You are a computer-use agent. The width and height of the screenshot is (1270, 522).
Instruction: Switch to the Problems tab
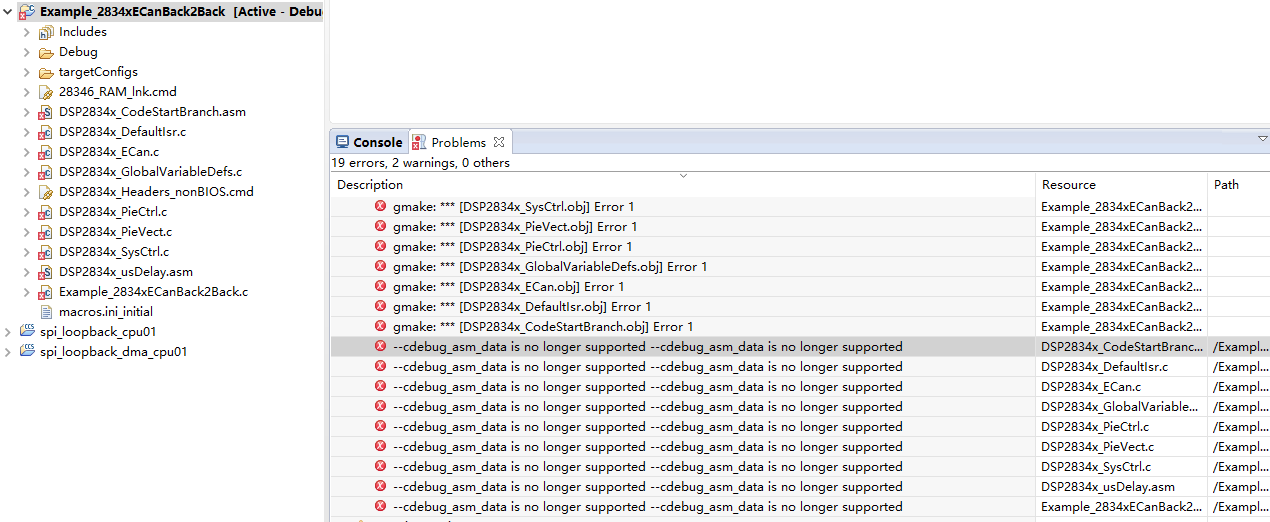[460, 142]
